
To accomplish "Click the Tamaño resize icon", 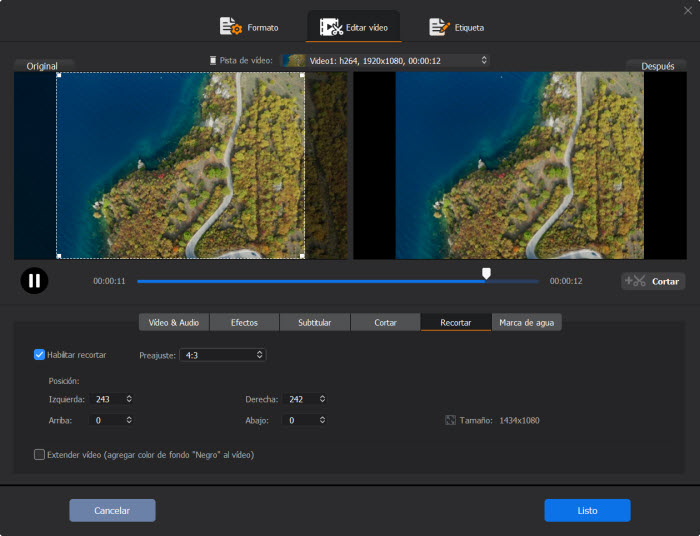I will coord(450,420).
